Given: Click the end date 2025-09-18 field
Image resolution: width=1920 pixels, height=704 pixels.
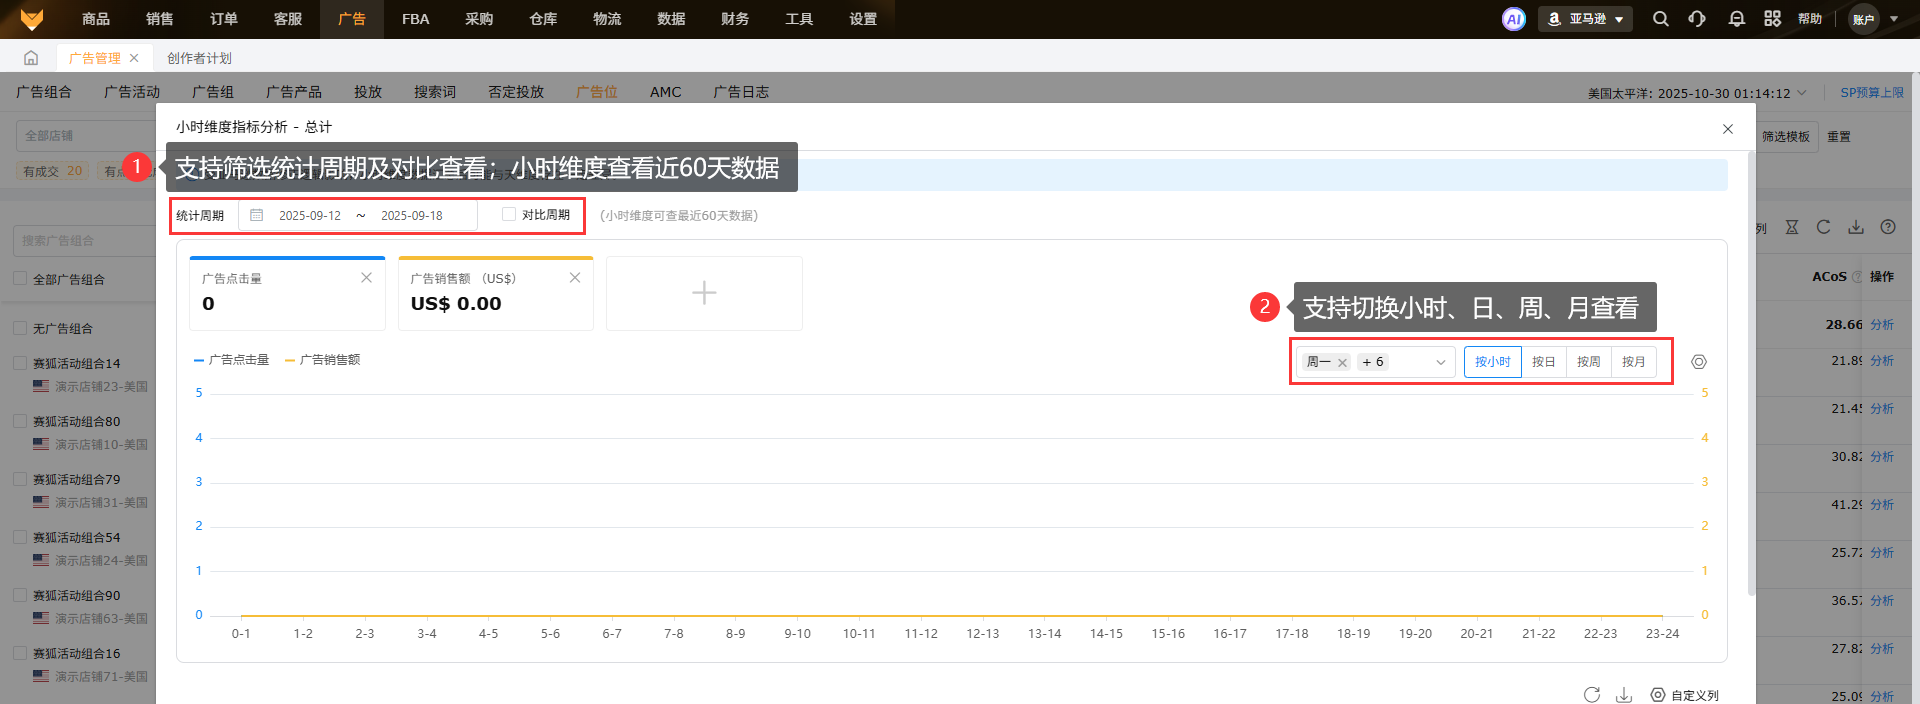Looking at the screenshot, I should pos(412,215).
